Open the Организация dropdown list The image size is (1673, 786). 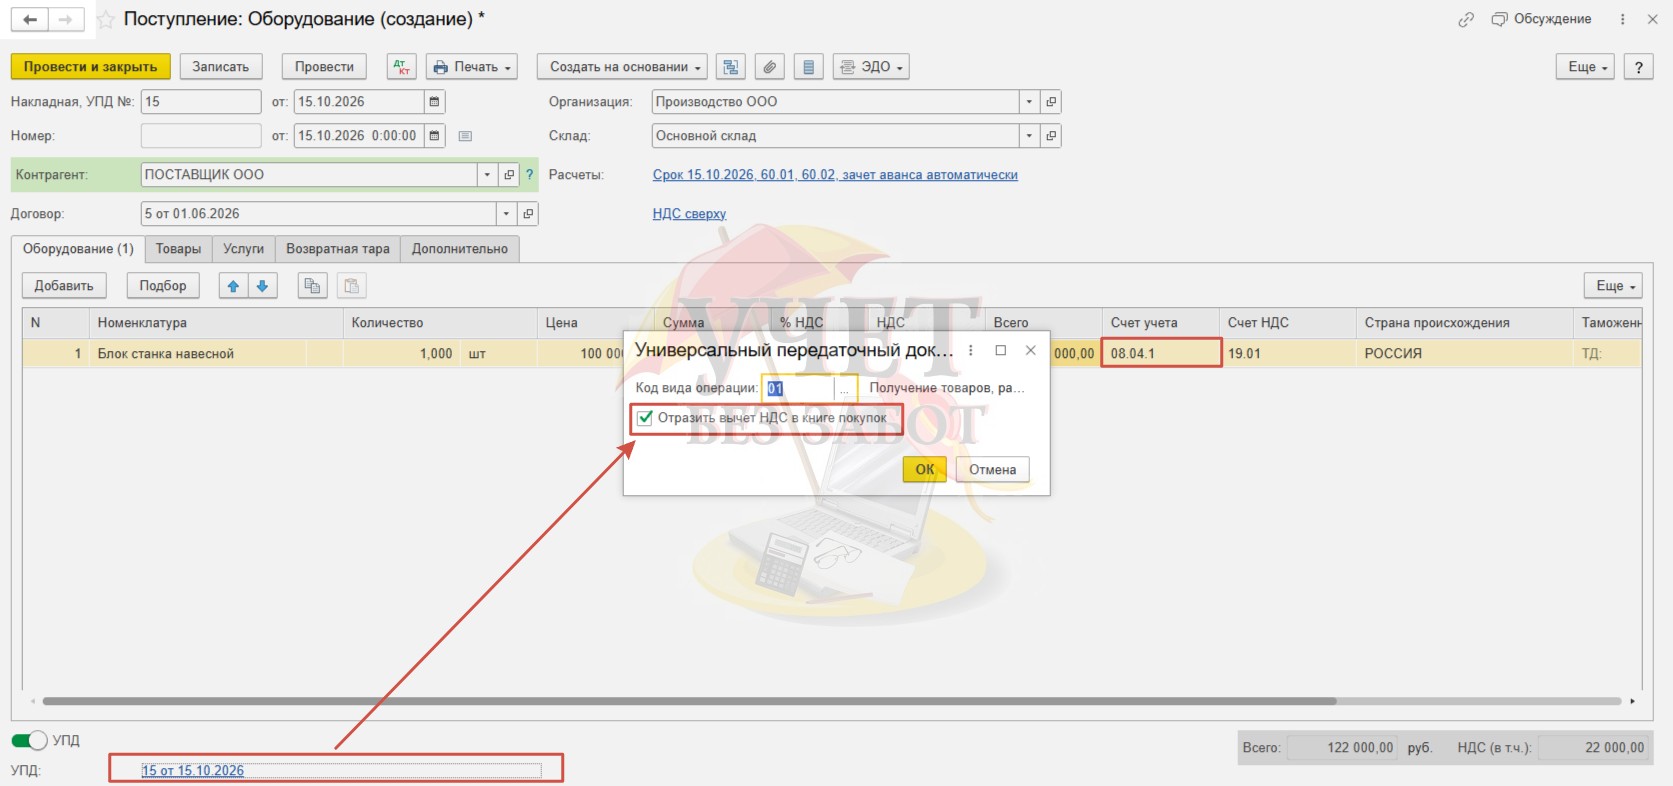(x=1029, y=102)
